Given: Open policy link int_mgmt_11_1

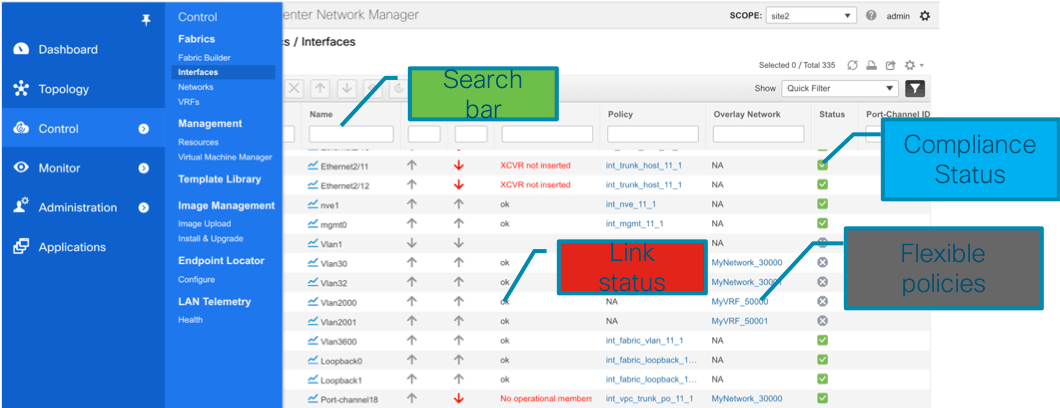Looking at the screenshot, I should point(634,224).
